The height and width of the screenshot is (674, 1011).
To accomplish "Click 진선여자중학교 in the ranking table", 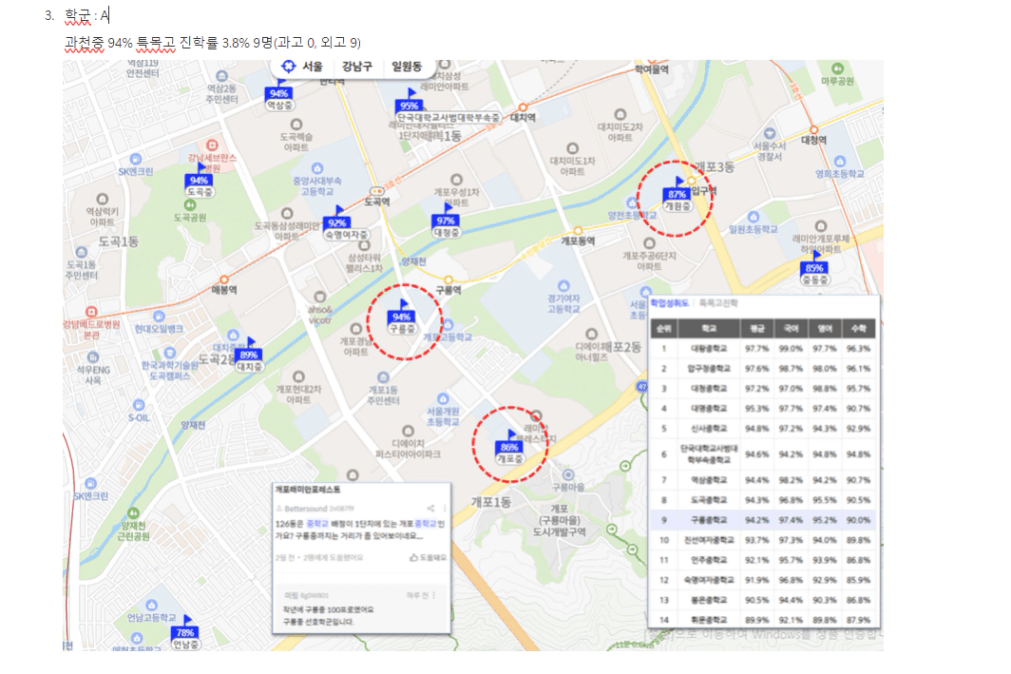I will click(709, 540).
